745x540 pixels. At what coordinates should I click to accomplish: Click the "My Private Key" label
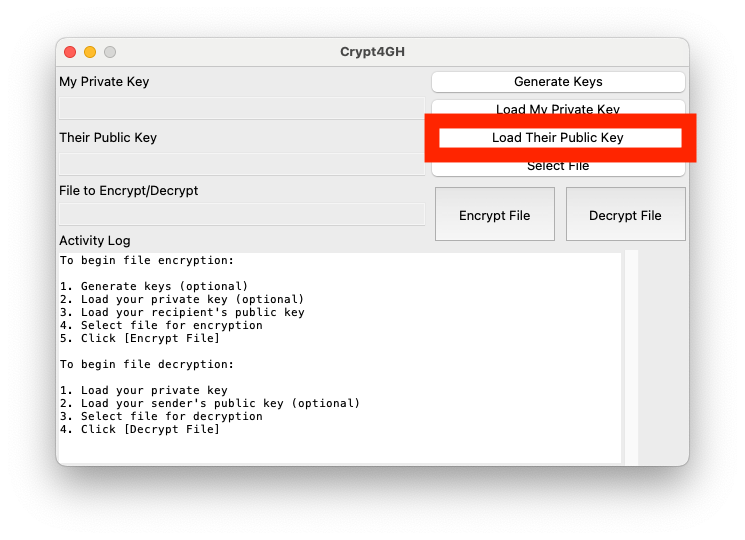coord(104,82)
